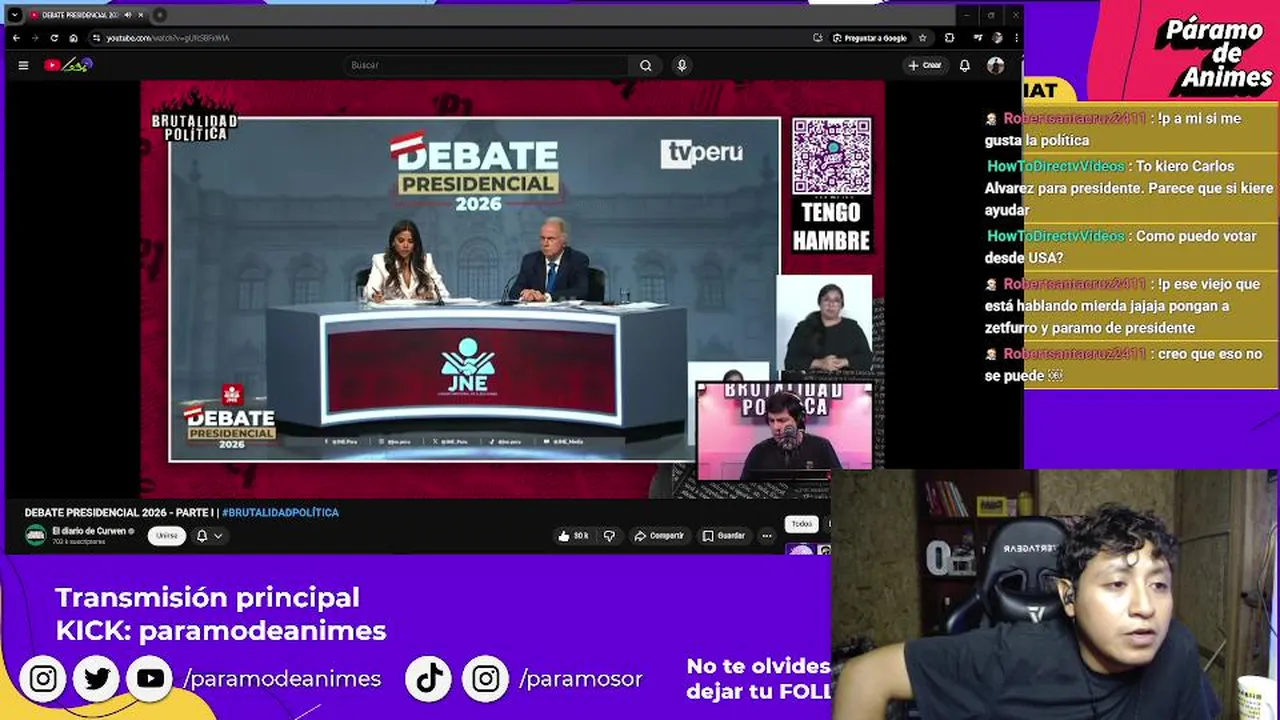Open the browser extensions puzzle icon
The image size is (1280, 720).
coord(949,38)
